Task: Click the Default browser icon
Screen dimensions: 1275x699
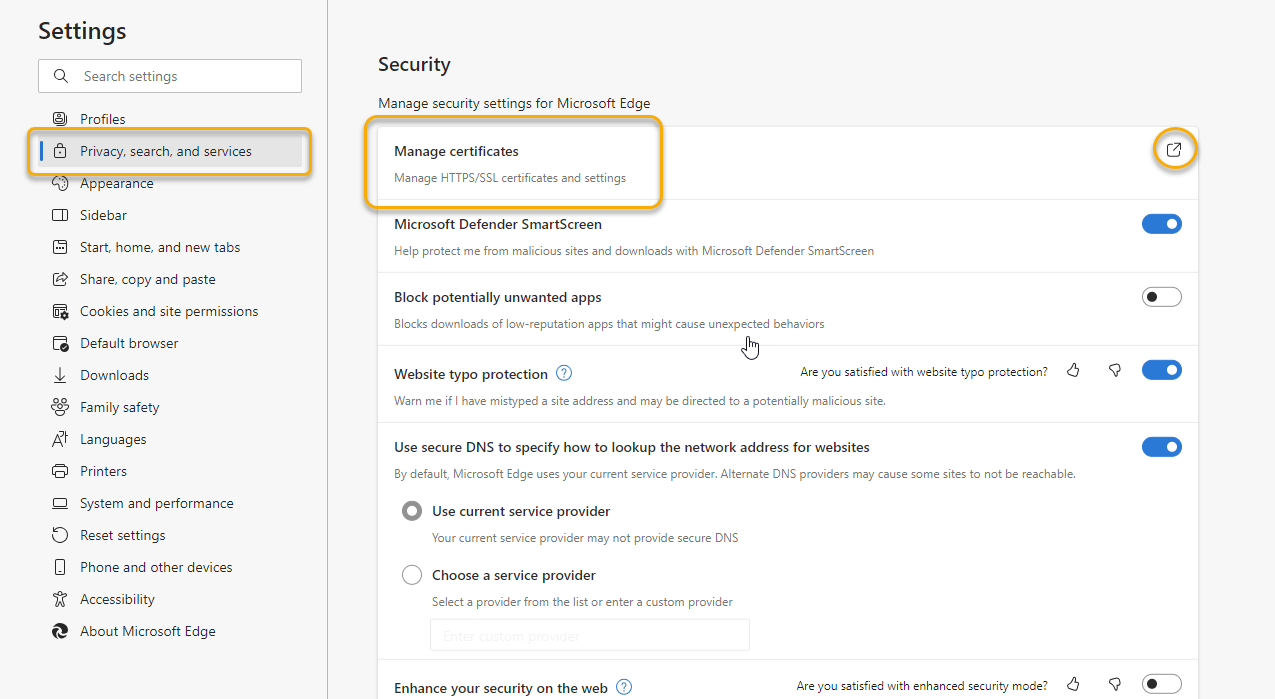Action: coord(60,343)
